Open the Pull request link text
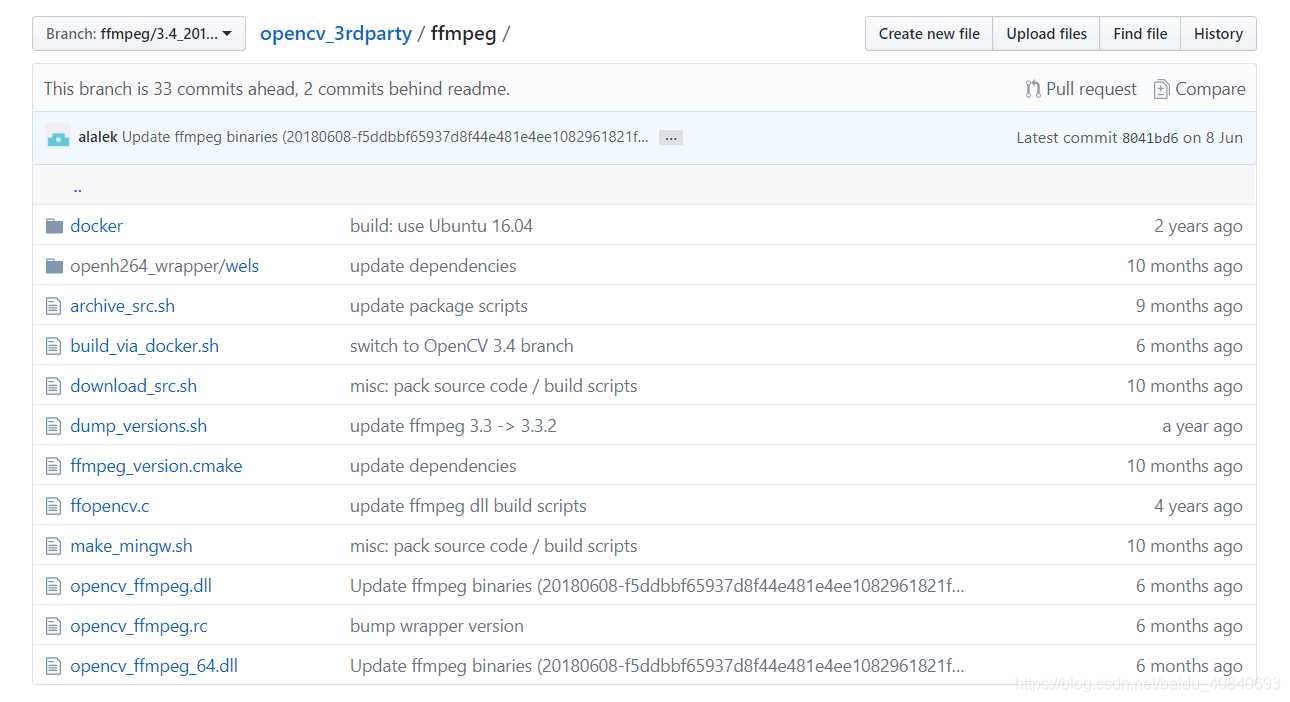1290x702 pixels. (1091, 89)
